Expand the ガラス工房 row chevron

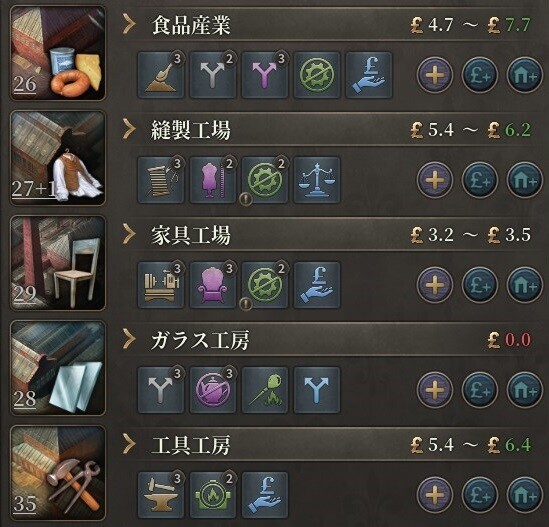click(129, 340)
